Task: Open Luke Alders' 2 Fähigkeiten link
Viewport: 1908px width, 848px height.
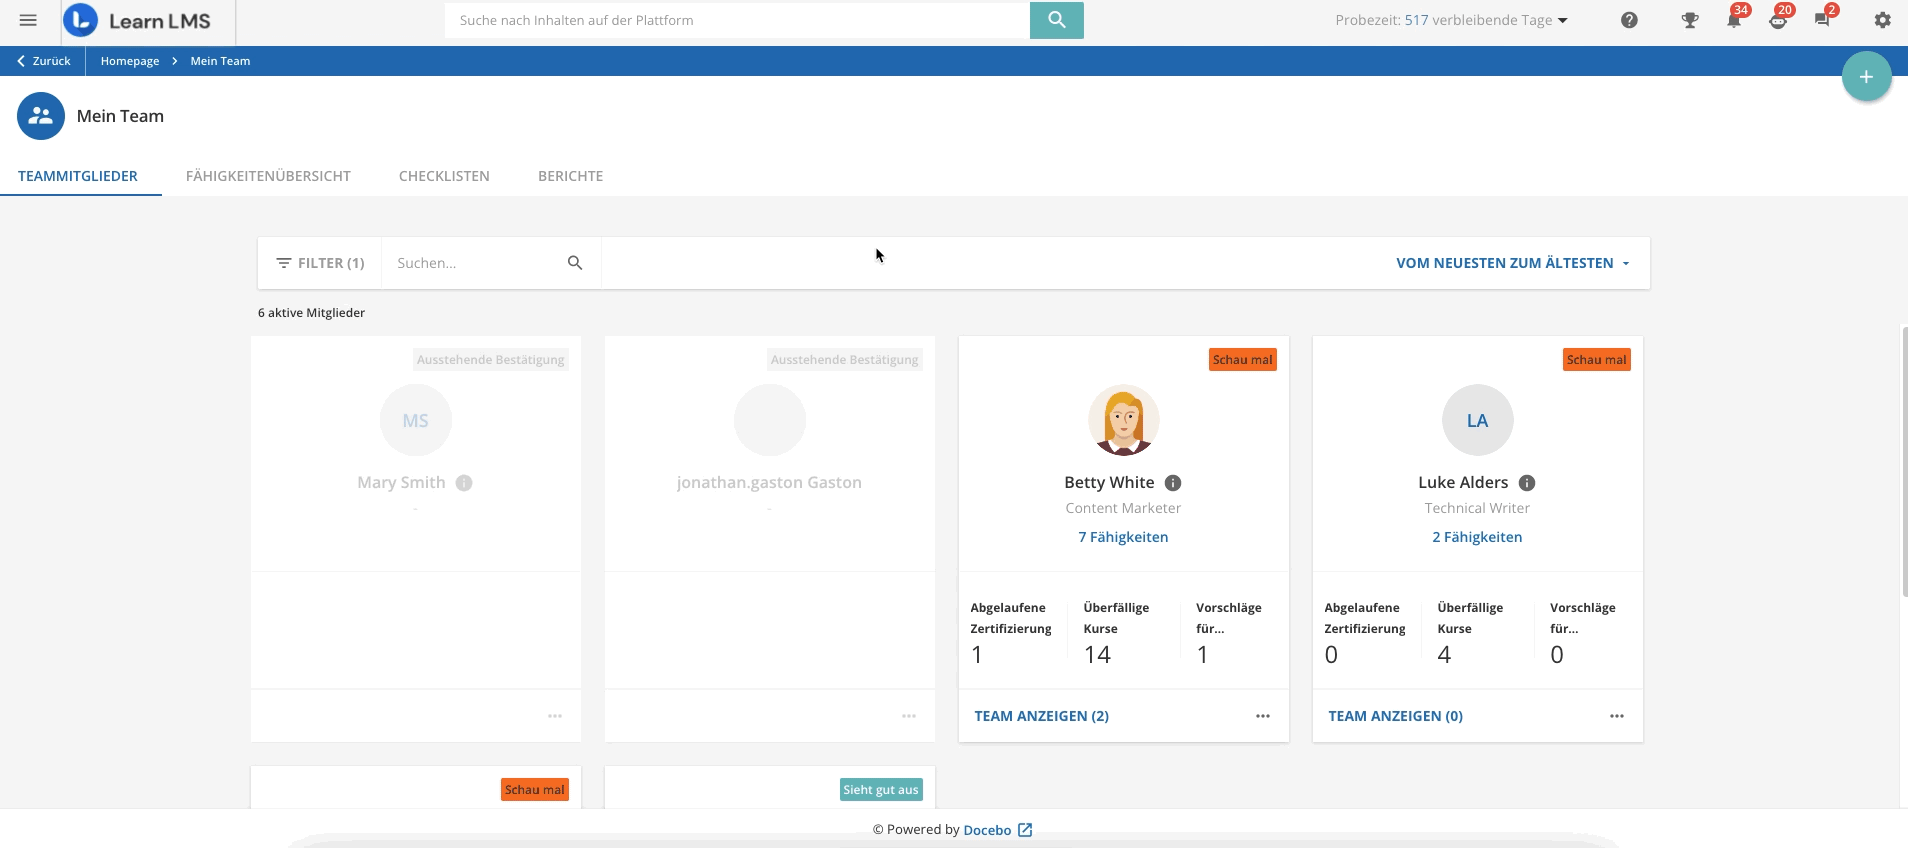Action: coord(1477,537)
